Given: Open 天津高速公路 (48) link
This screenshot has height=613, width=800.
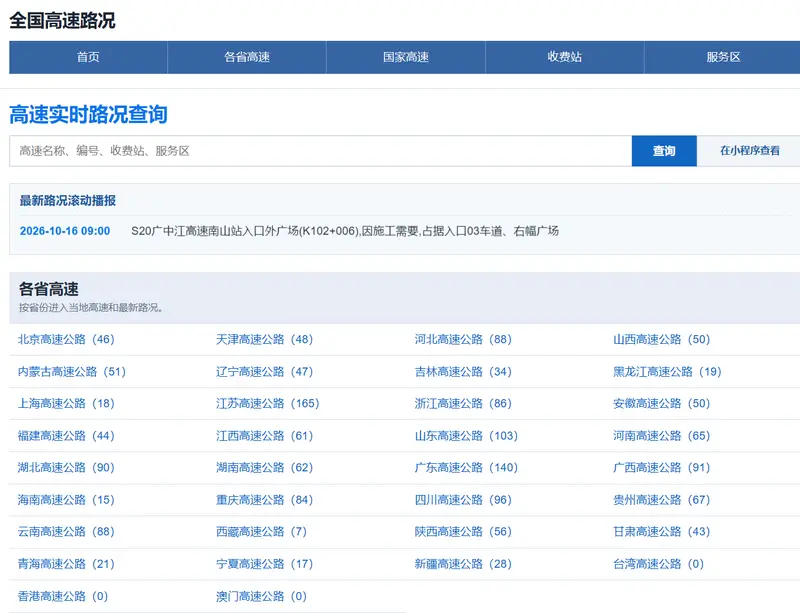Looking at the screenshot, I should [x=264, y=339].
